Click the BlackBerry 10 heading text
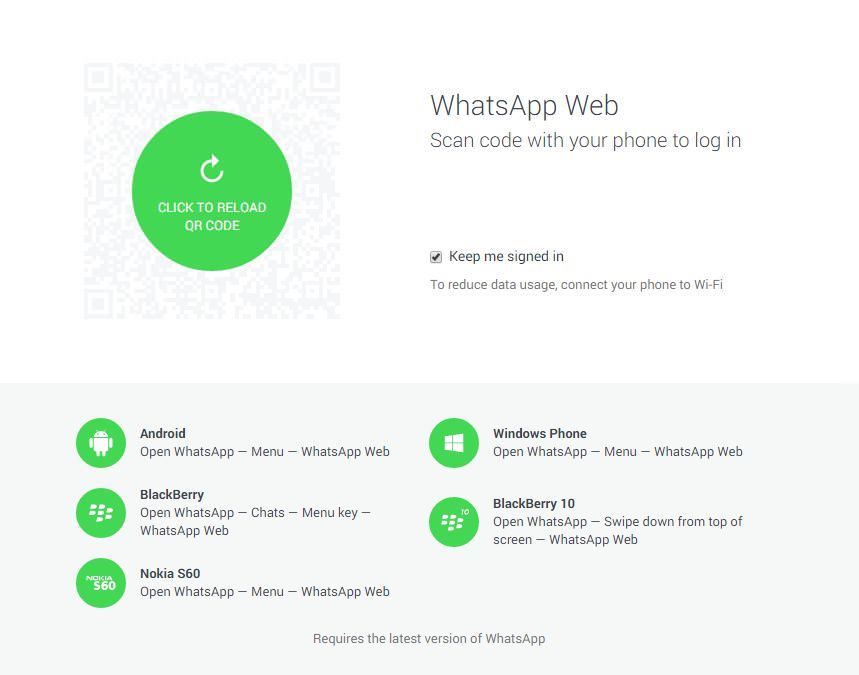This screenshot has width=859, height=675. coord(534,504)
